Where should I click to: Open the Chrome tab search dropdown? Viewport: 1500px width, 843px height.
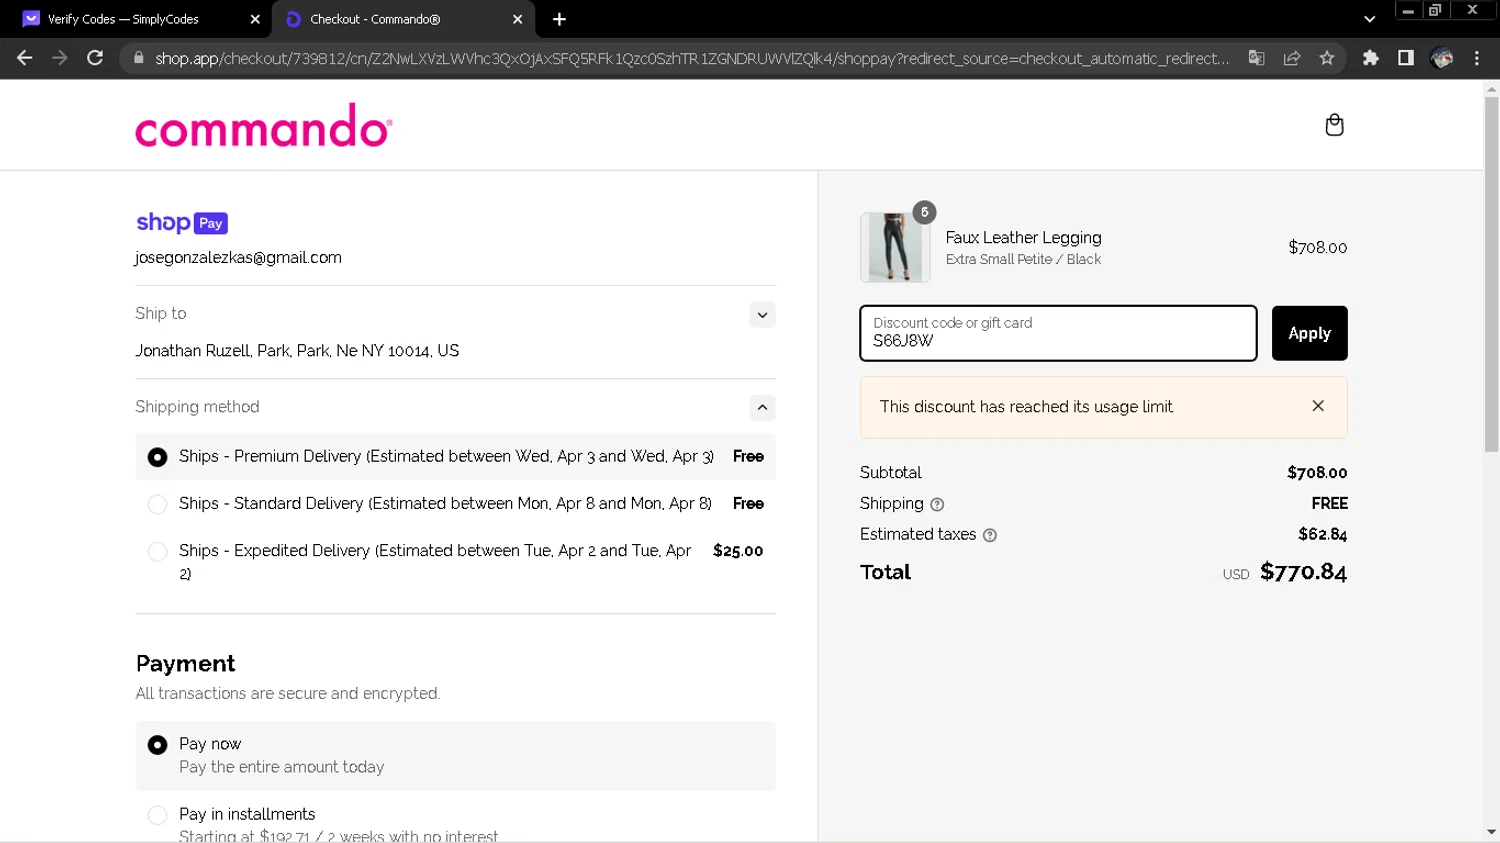coord(1369,19)
